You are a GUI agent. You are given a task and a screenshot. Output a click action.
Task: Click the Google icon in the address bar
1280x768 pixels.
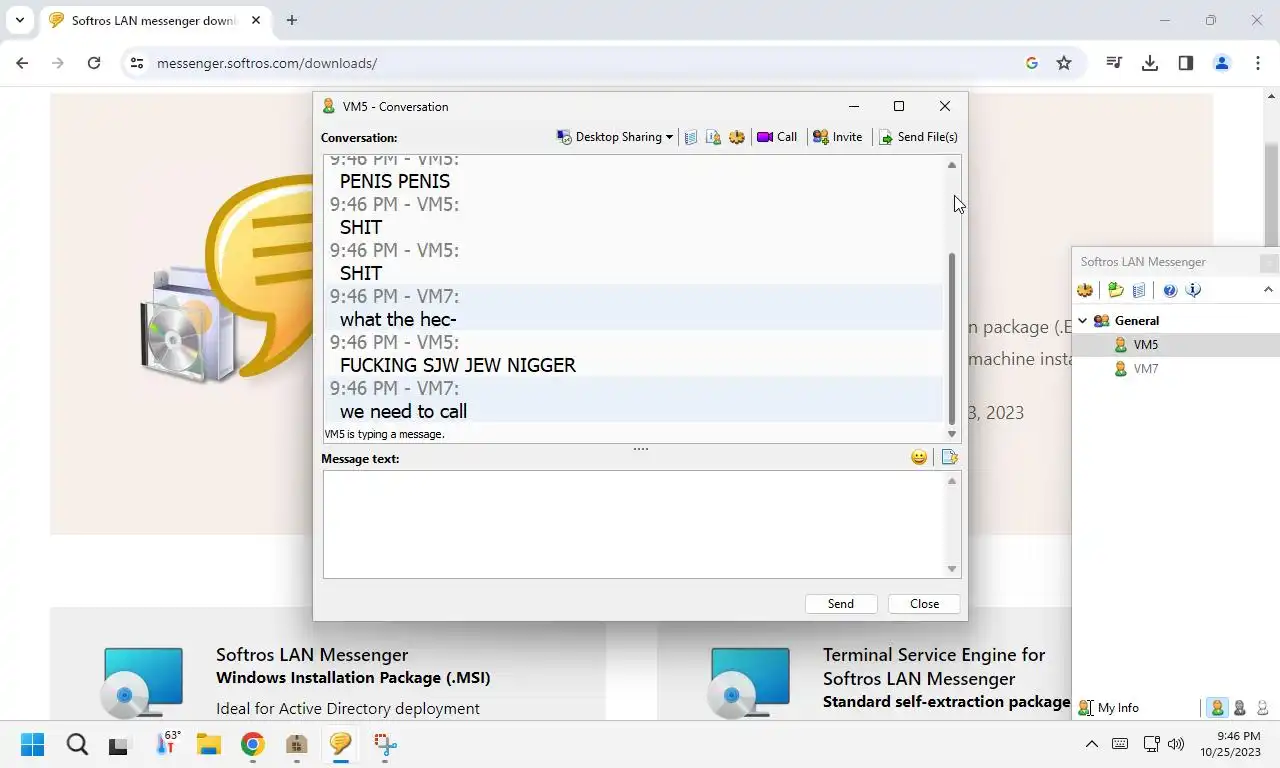(x=1032, y=63)
